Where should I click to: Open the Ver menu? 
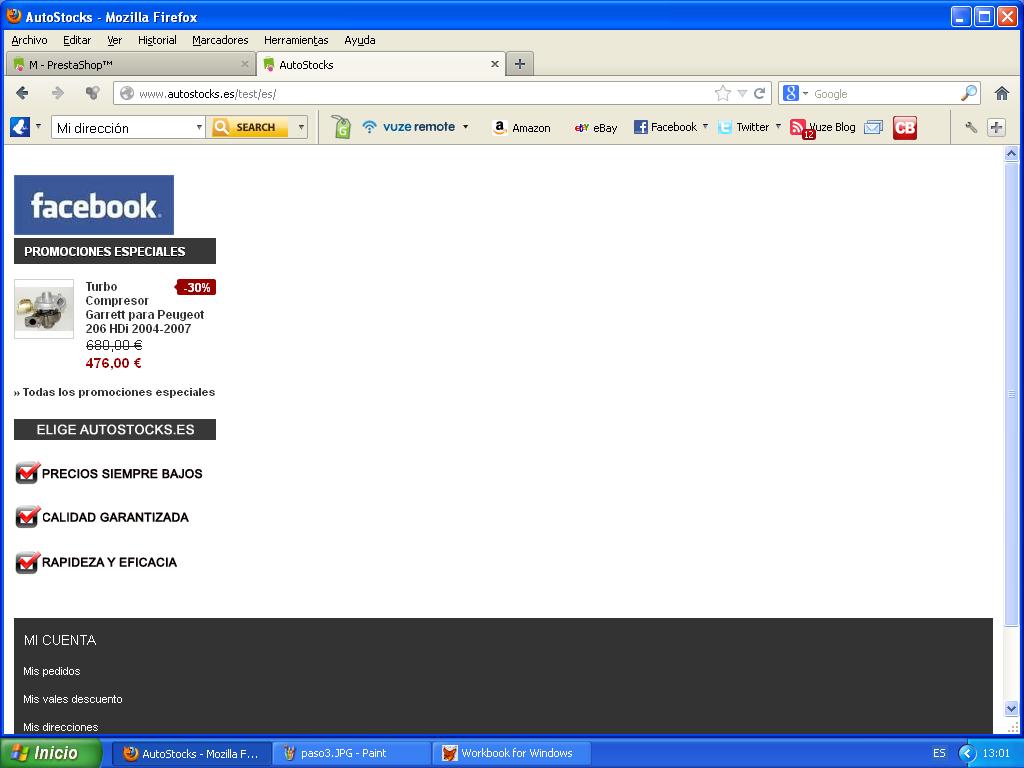(114, 40)
